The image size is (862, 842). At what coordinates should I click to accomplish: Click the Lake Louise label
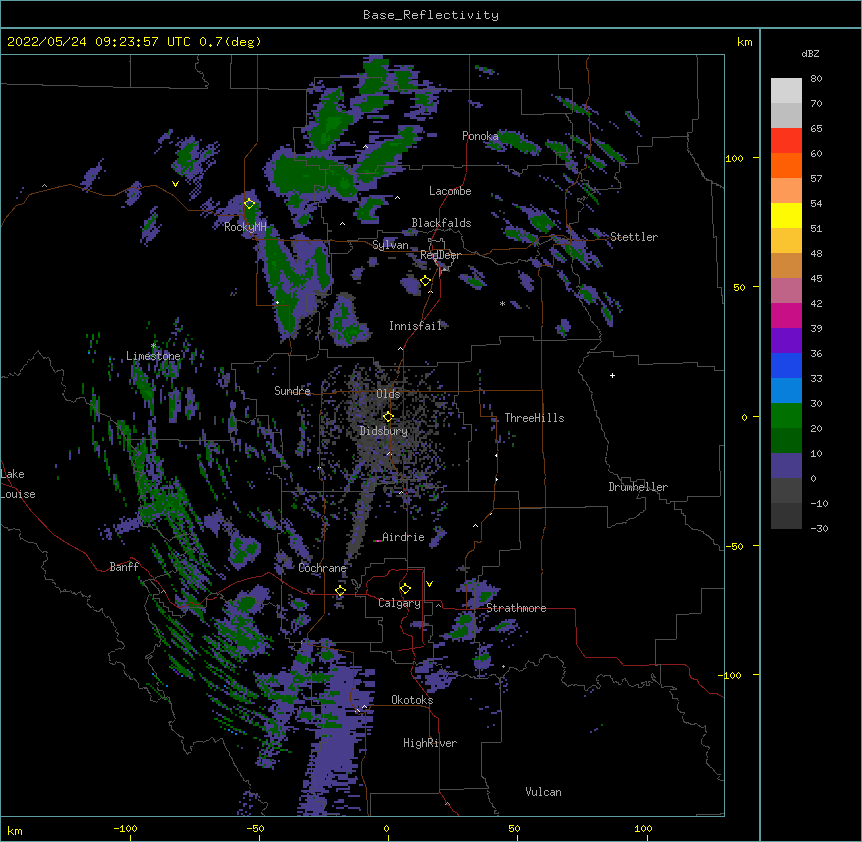18,484
